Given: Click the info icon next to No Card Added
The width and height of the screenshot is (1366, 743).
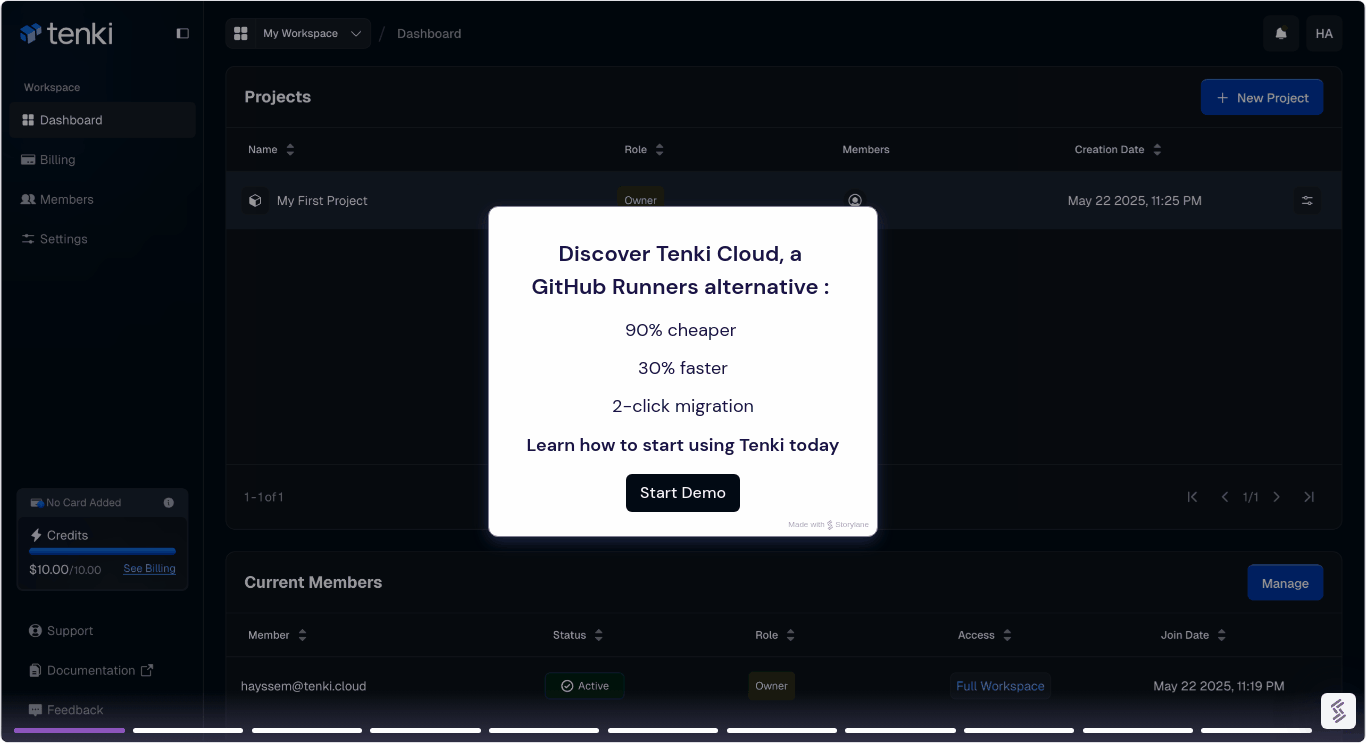Looking at the screenshot, I should (x=168, y=502).
